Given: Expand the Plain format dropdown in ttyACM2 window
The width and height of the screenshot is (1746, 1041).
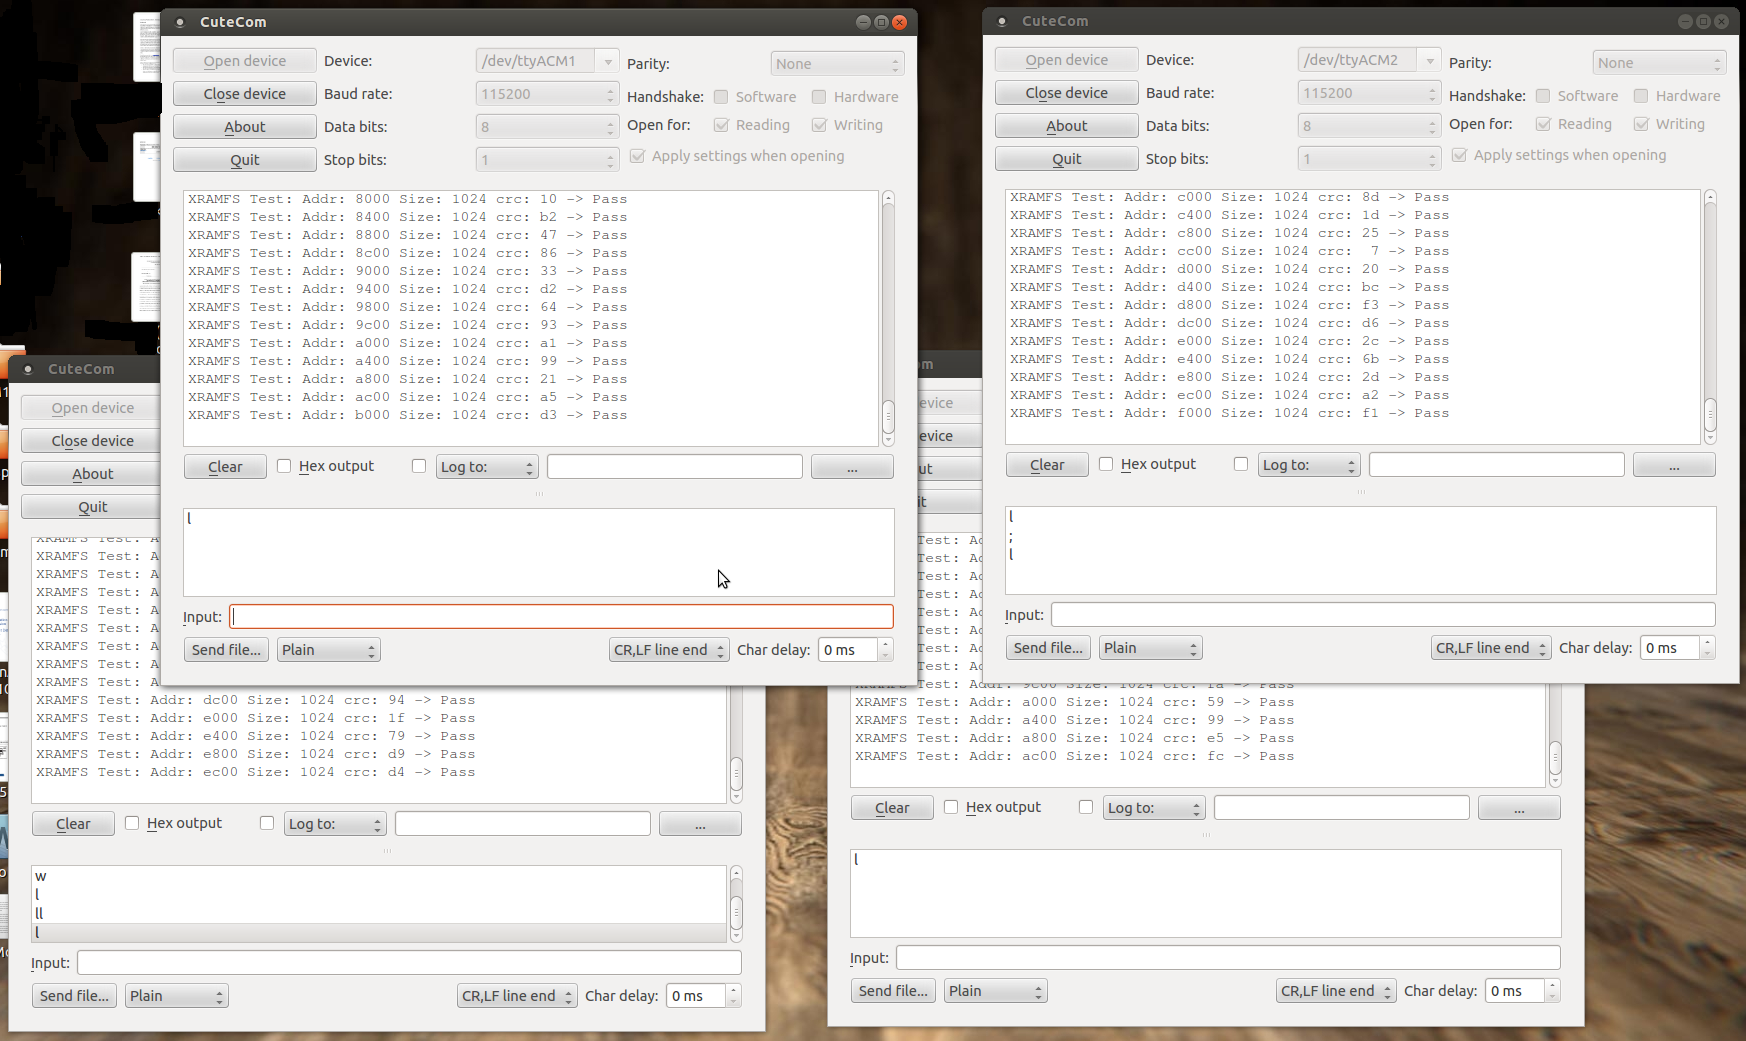Looking at the screenshot, I should [1150, 648].
